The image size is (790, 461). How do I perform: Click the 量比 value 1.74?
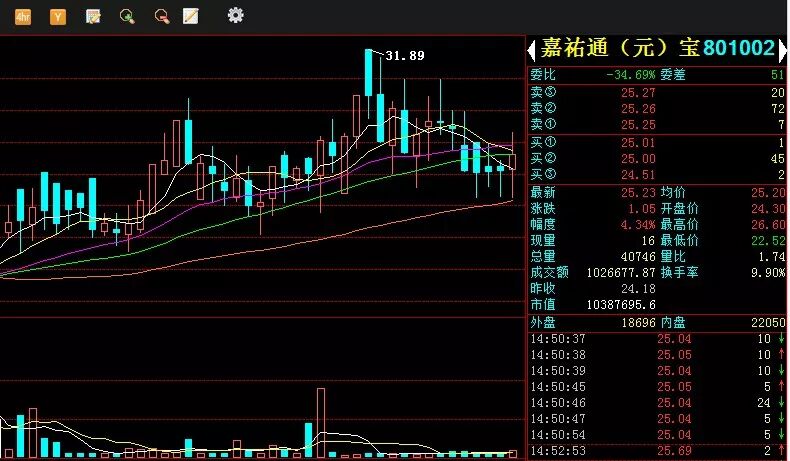click(771, 257)
